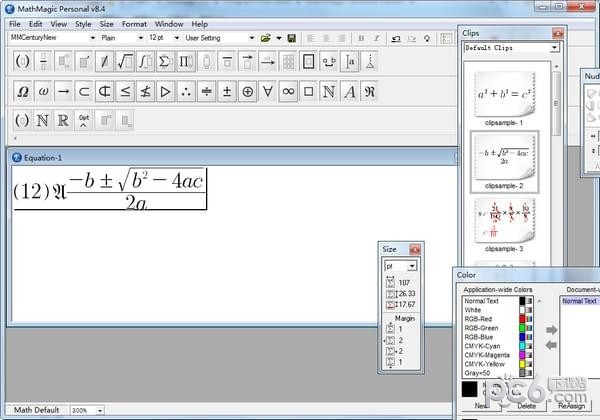This screenshot has width=600, height=420.
Task: Click the left arrow to remove color
Action: tap(551, 345)
